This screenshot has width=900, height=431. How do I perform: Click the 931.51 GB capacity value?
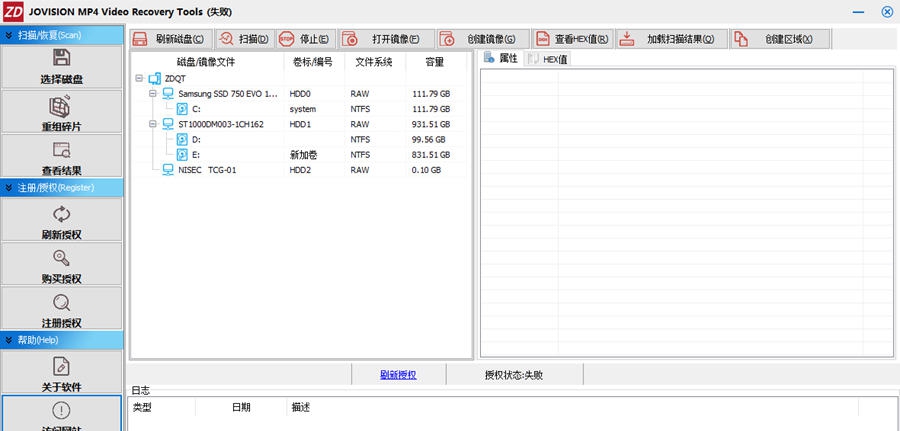pyautogui.click(x=431, y=124)
